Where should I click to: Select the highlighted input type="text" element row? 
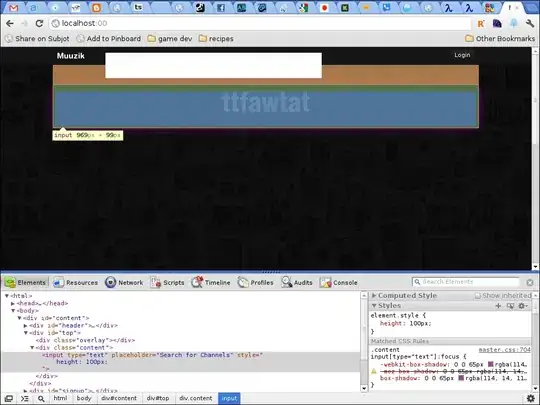coord(180,362)
